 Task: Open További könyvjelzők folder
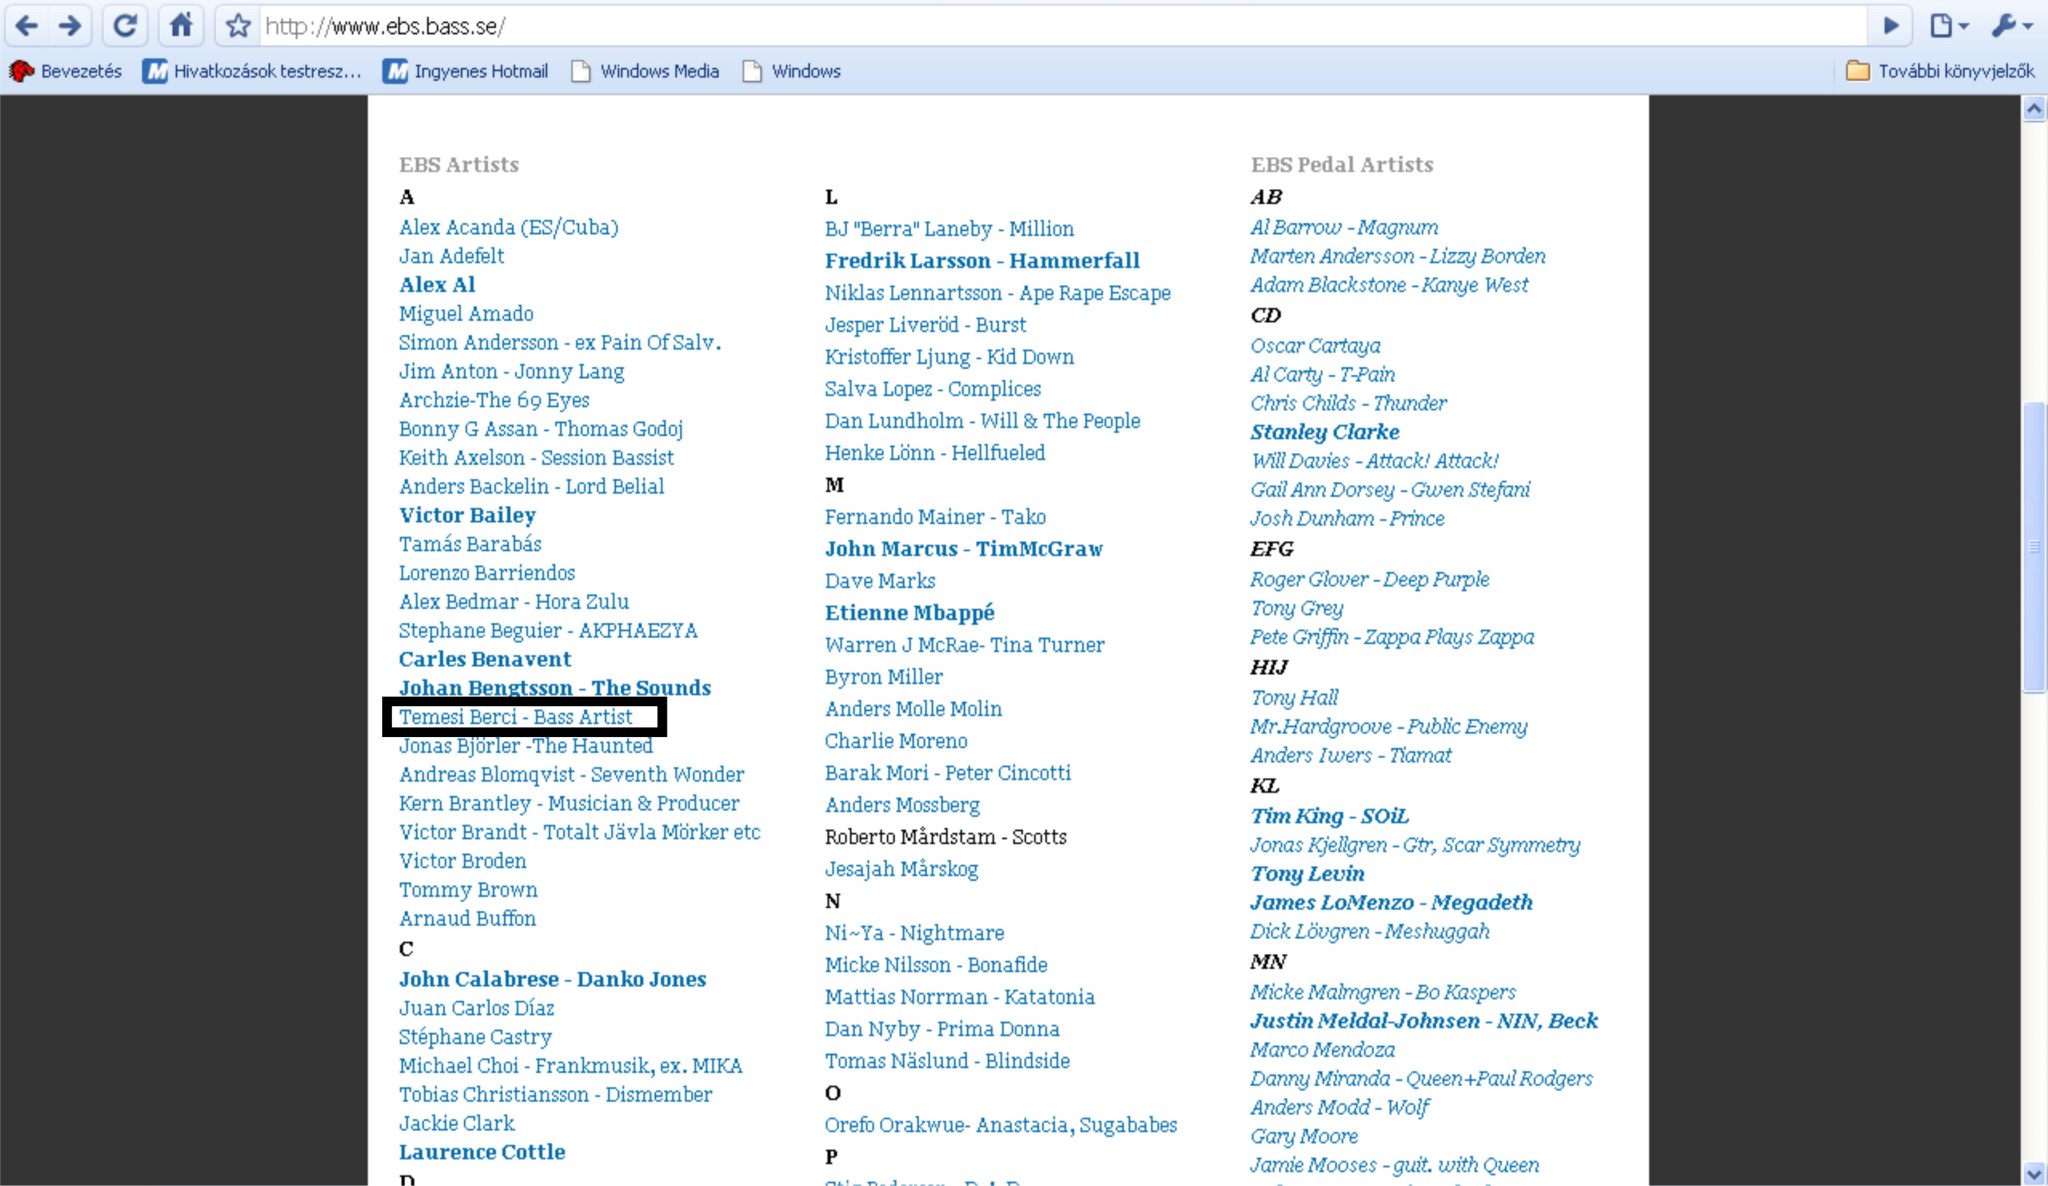[1940, 71]
